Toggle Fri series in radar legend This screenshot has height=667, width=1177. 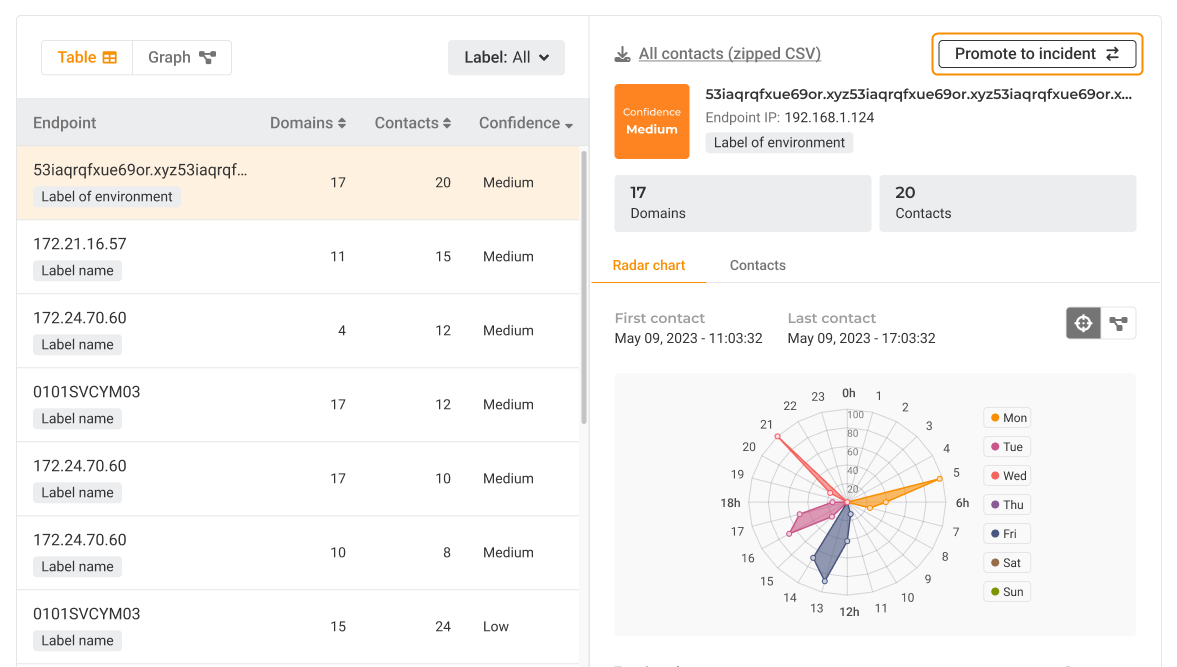point(1007,533)
